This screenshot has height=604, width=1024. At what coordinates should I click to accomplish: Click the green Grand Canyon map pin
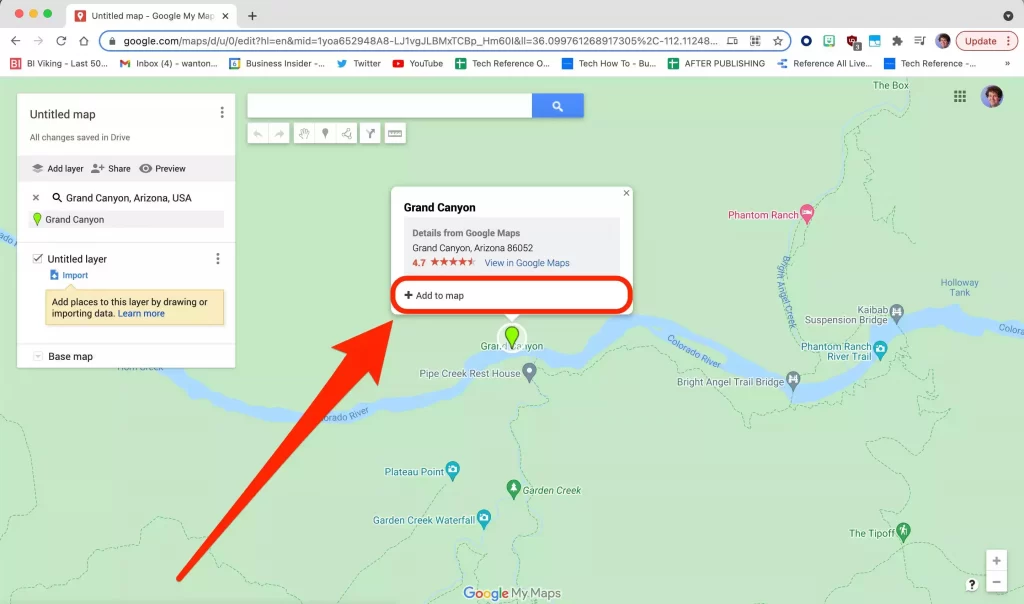(x=512, y=338)
